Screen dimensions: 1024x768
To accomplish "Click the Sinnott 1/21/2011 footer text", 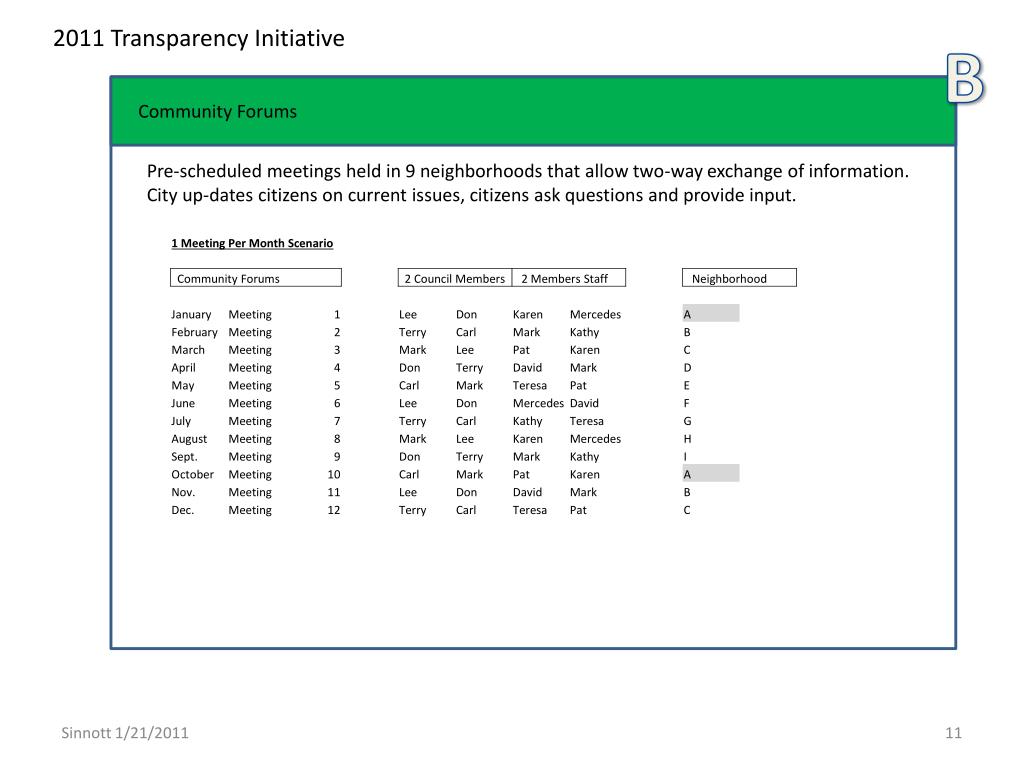I will pos(125,733).
